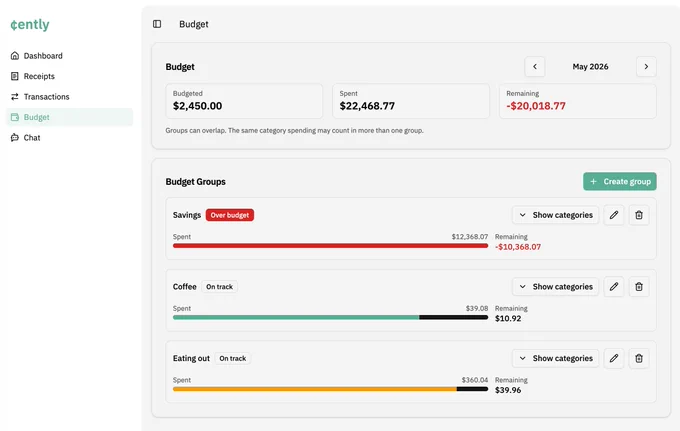Click the Remaining -$20,018.77 card

pos(578,101)
